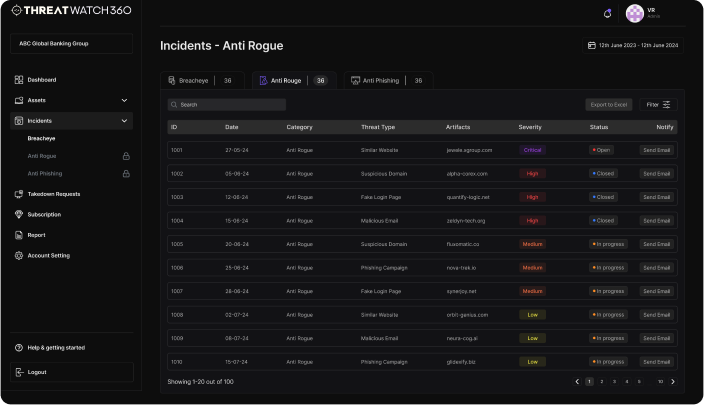The height and width of the screenshot is (405, 704).
Task: Click the Export to Excel button
Action: 609,104
